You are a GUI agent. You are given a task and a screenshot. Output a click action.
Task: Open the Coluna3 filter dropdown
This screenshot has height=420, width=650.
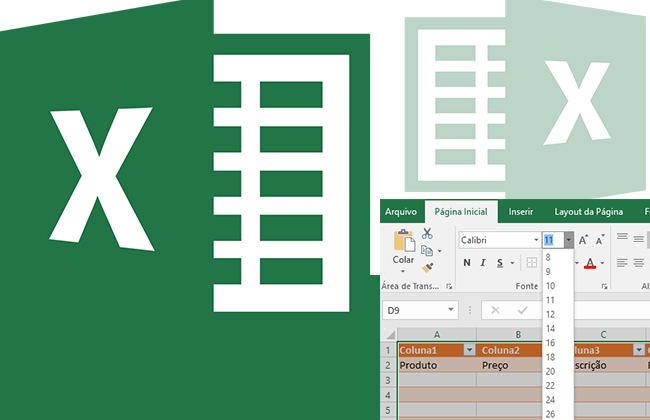[x=638, y=350]
